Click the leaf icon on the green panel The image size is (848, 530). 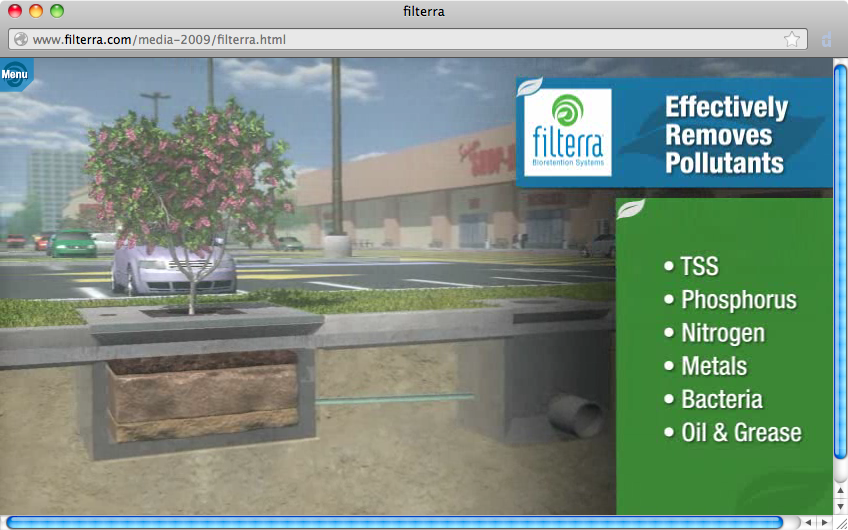point(630,209)
